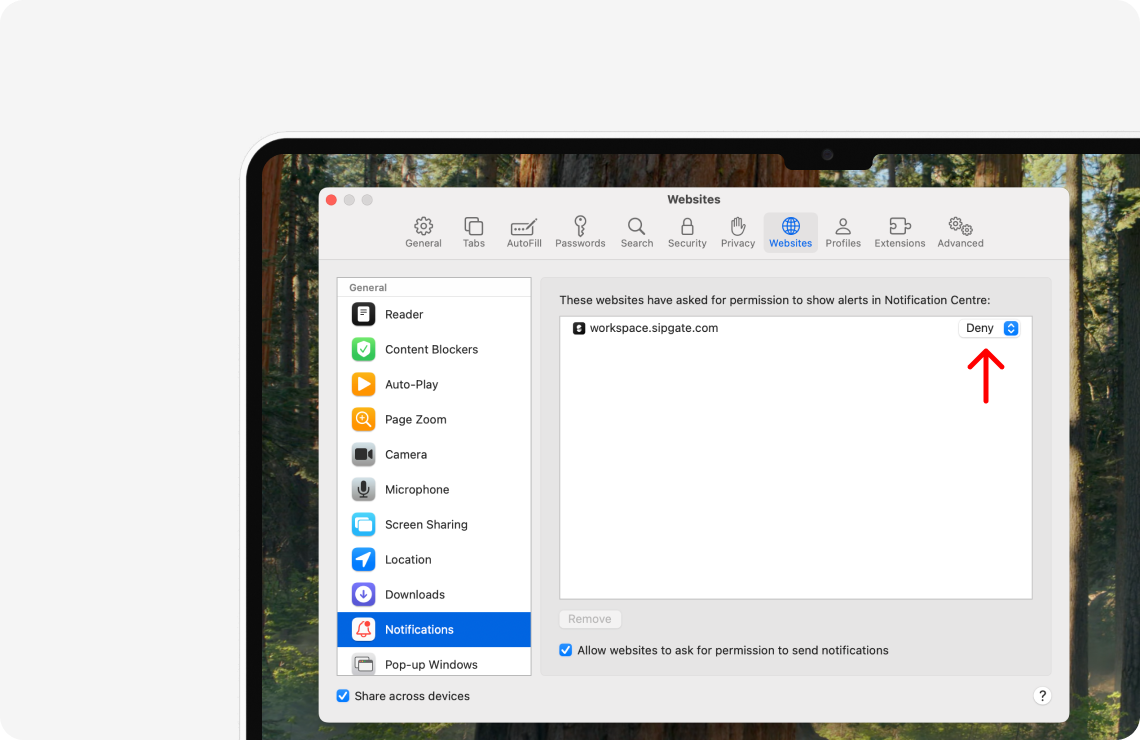1140x740 pixels.
Task: Open the Privacy settings pane
Action: point(738,233)
